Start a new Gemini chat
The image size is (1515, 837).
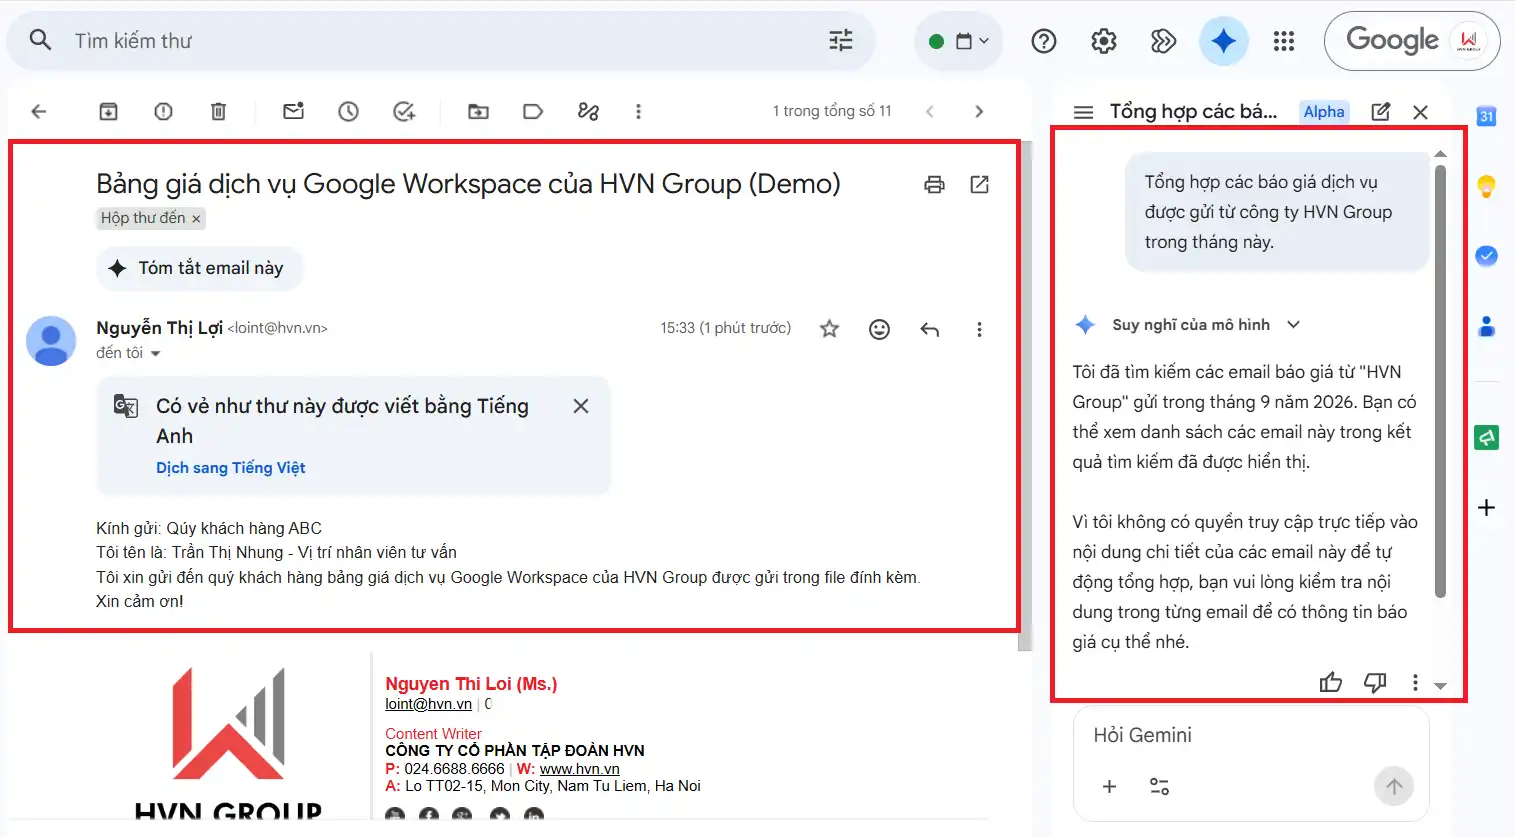click(x=1380, y=112)
